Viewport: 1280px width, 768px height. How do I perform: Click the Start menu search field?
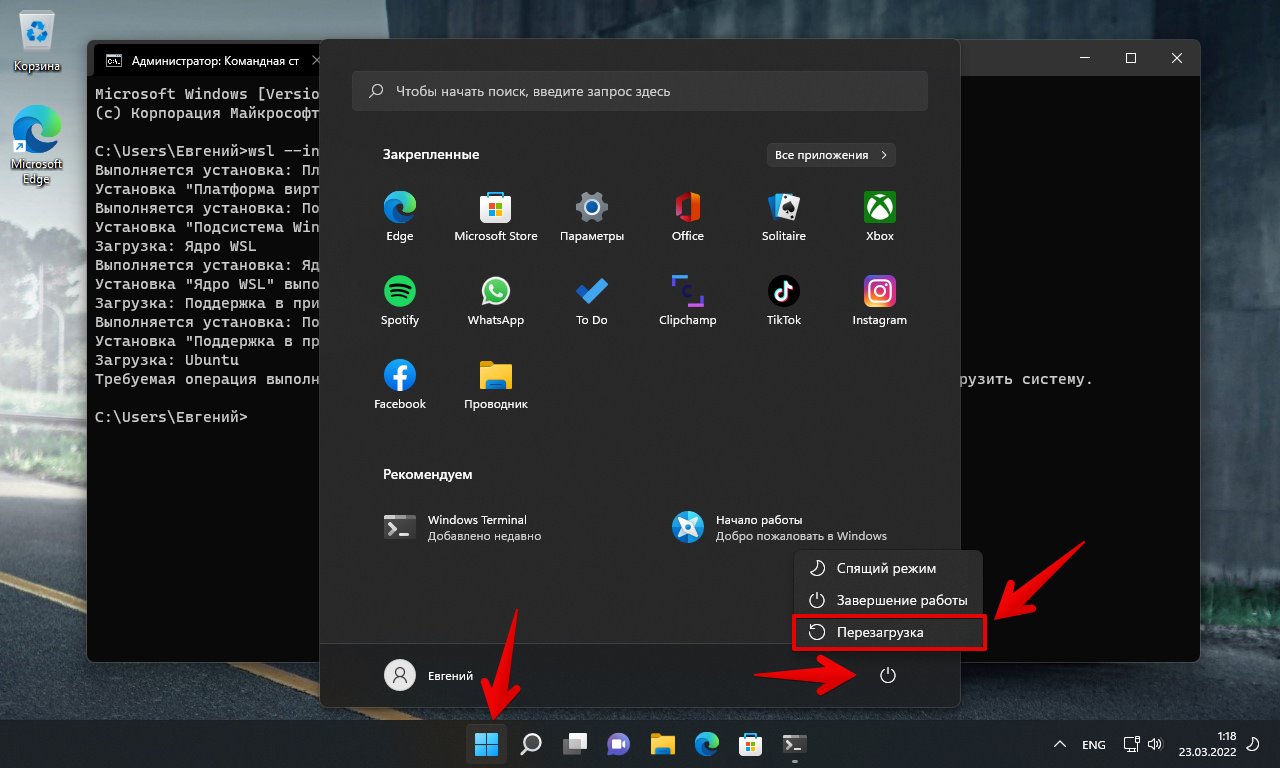click(640, 91)
